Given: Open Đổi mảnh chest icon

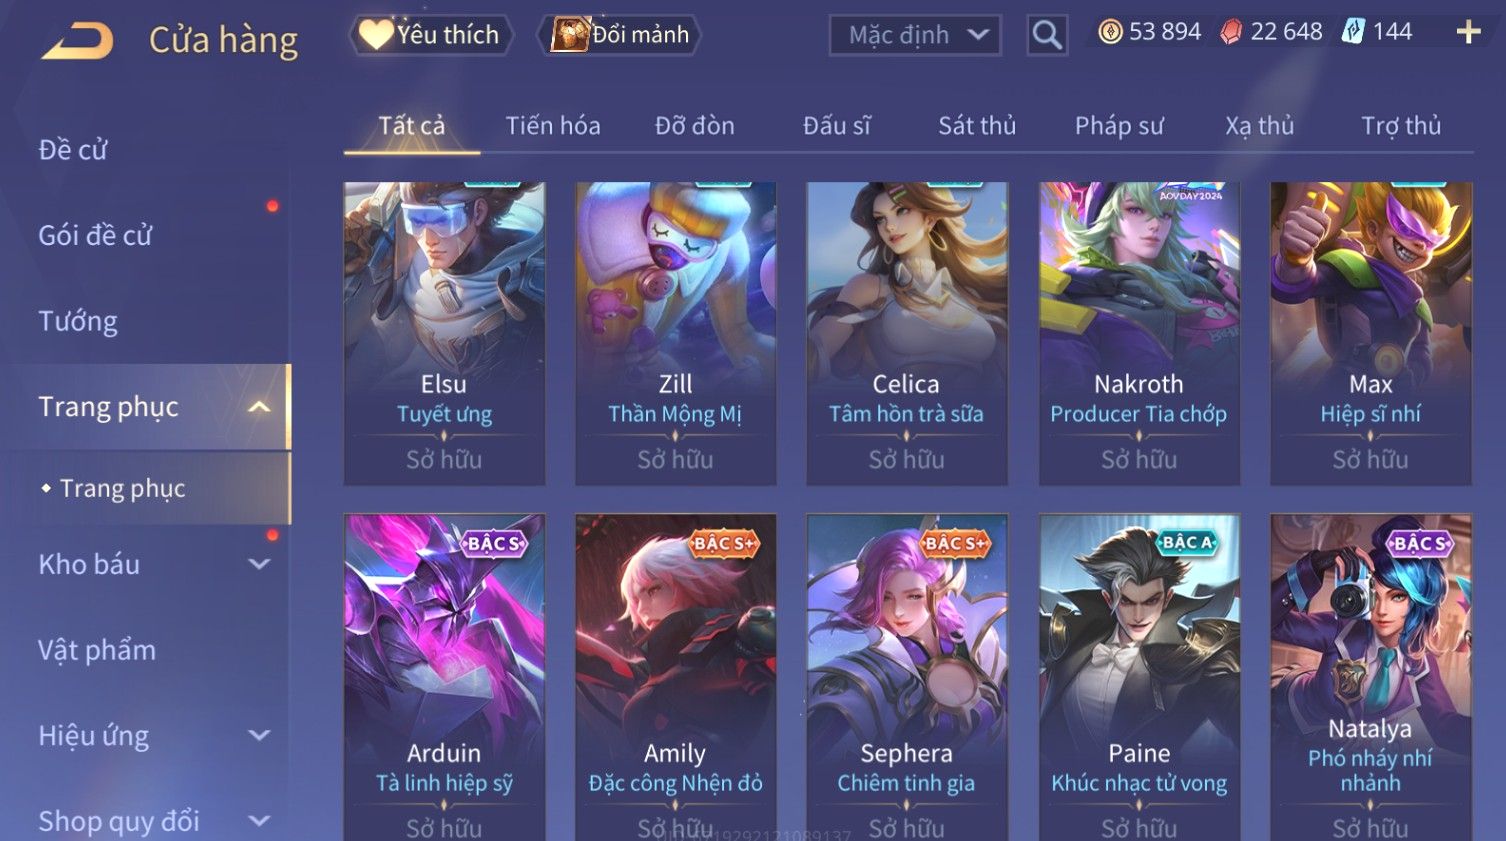Looking at the screenshot, I should pyautogui.click(x=570, y=34).
